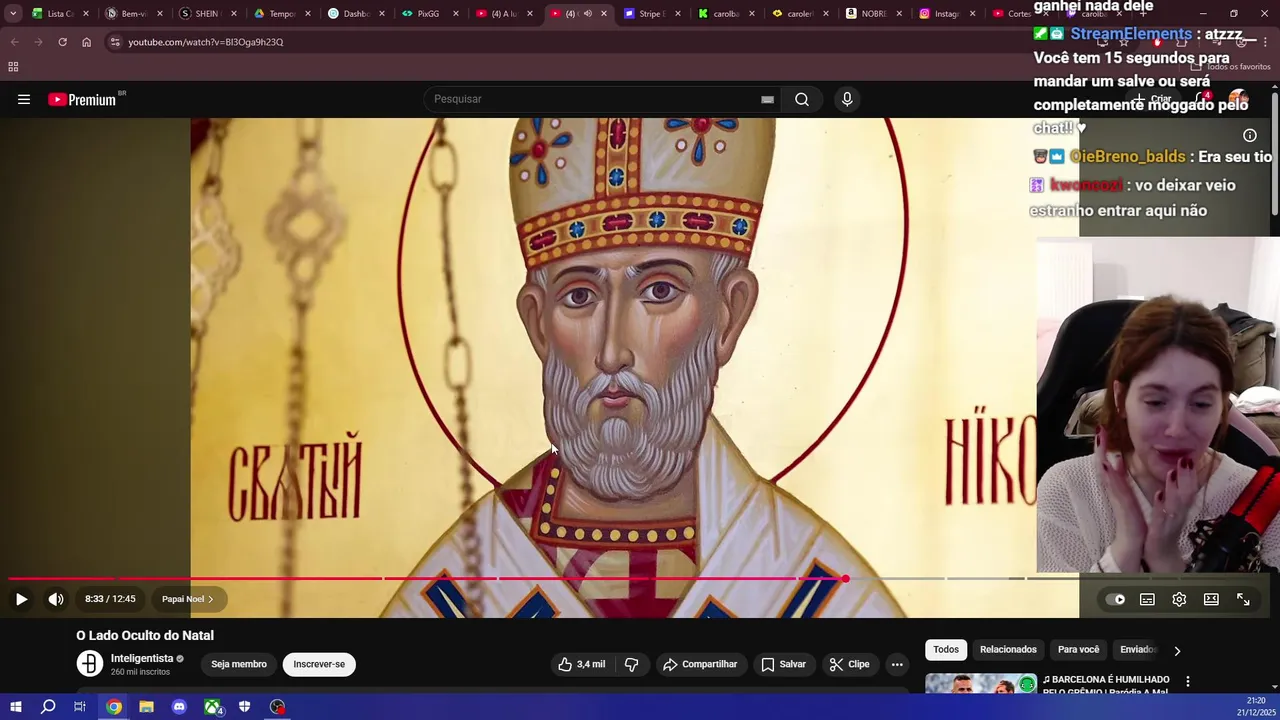
Task: Dislike the video
Action: 632,664
